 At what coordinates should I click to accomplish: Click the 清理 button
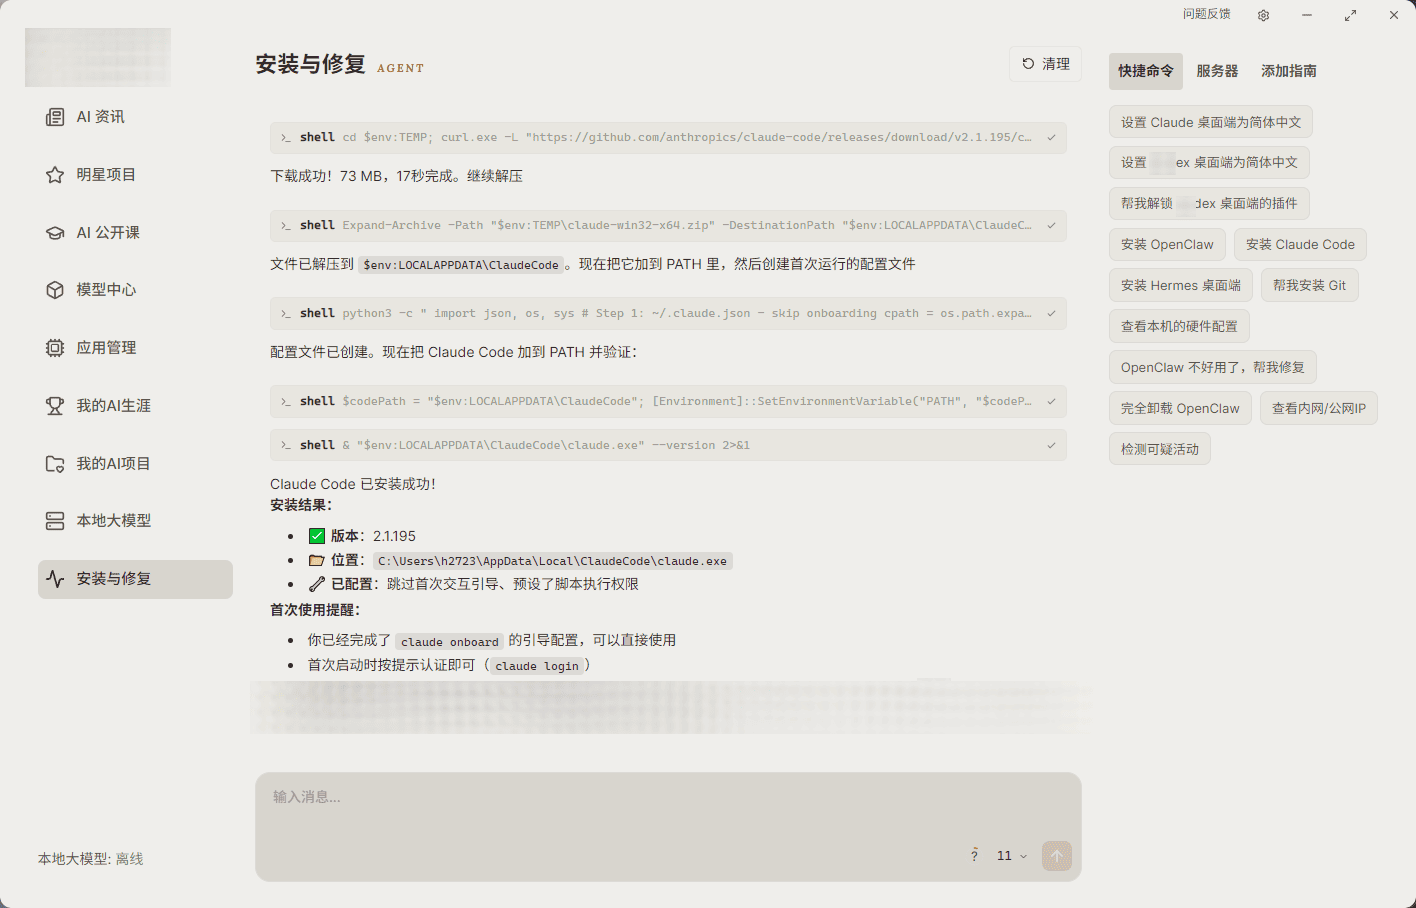click(1045, 64)
